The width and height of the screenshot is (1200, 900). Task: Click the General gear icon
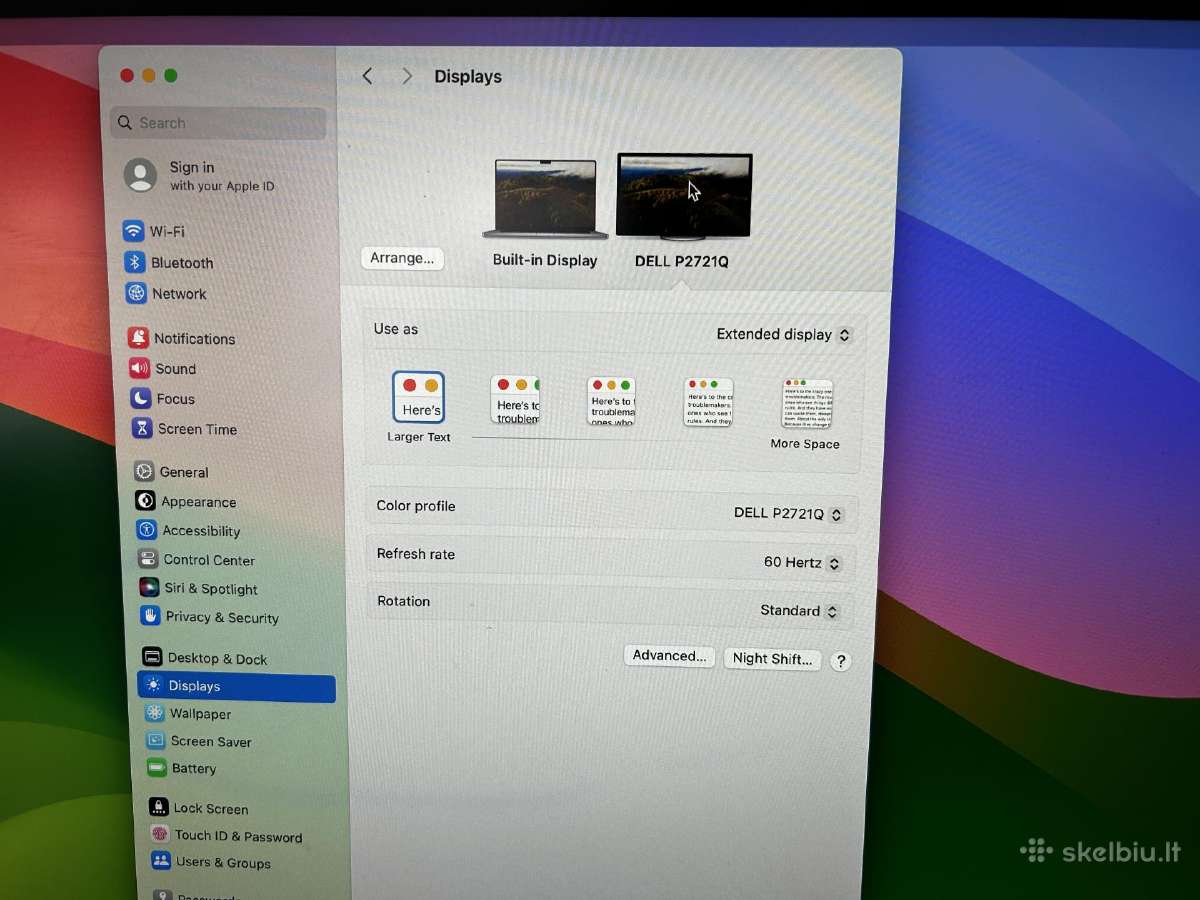coord(144,471)
